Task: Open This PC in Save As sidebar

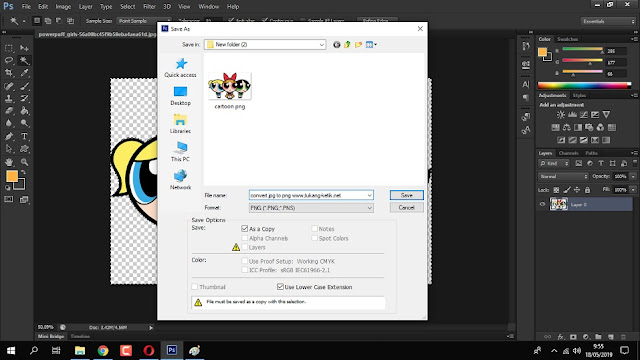Action: pos(180,152)
